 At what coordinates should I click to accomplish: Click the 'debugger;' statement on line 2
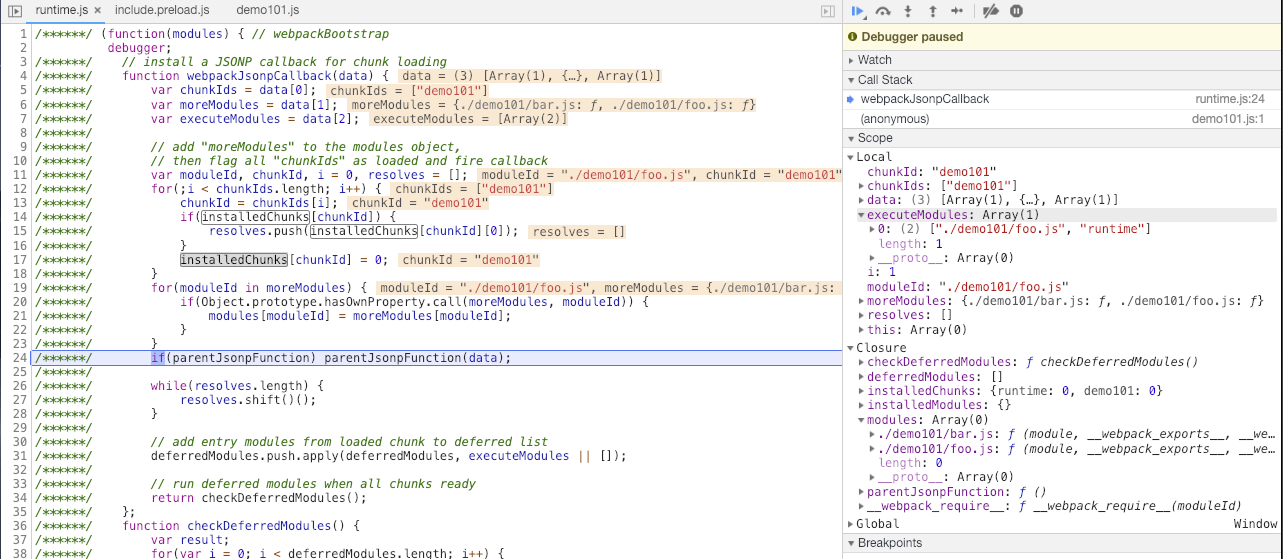140,48
